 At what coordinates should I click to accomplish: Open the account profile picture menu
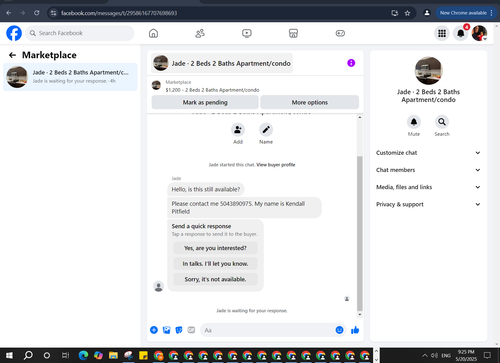[x=479, y=33]
